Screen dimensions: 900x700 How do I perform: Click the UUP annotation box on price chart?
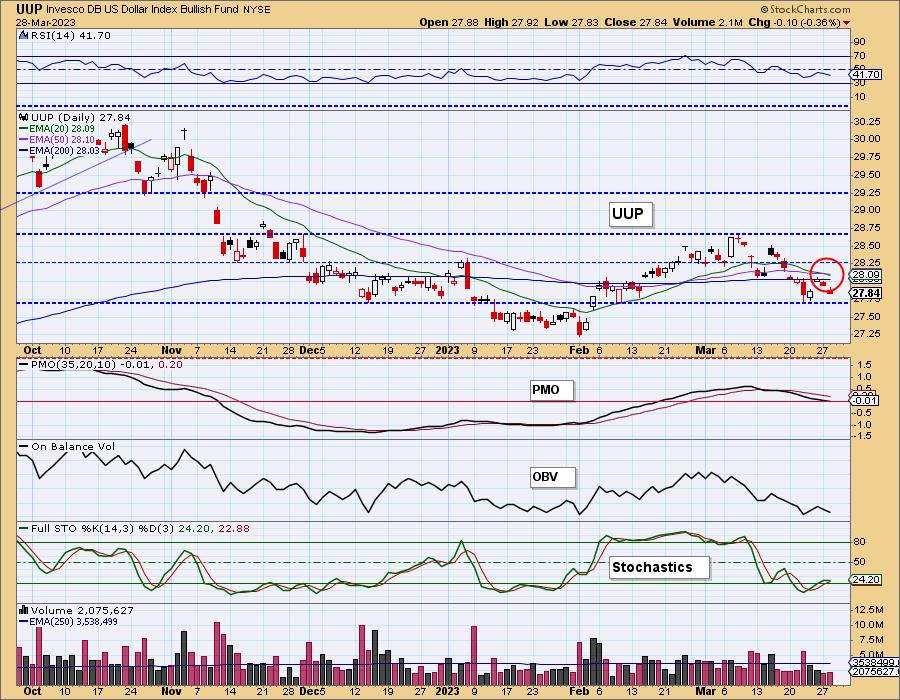pos(630,214)
